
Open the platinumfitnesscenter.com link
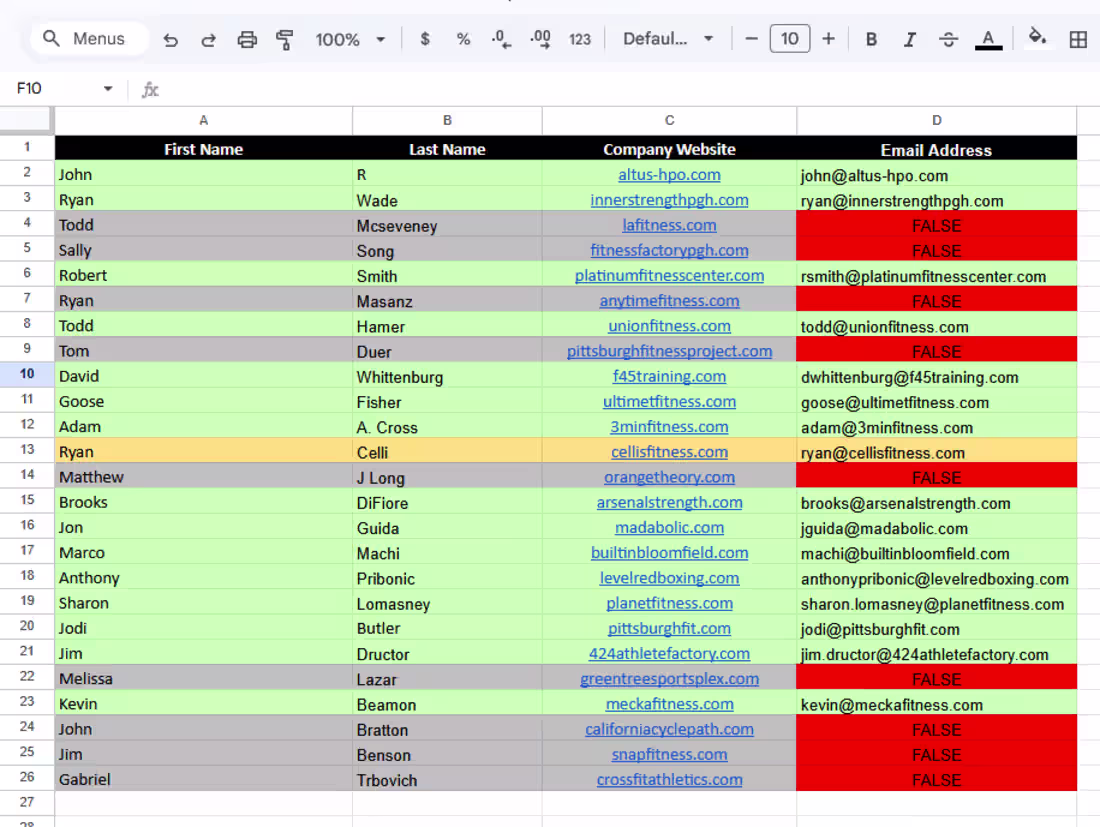click(669, 276)
